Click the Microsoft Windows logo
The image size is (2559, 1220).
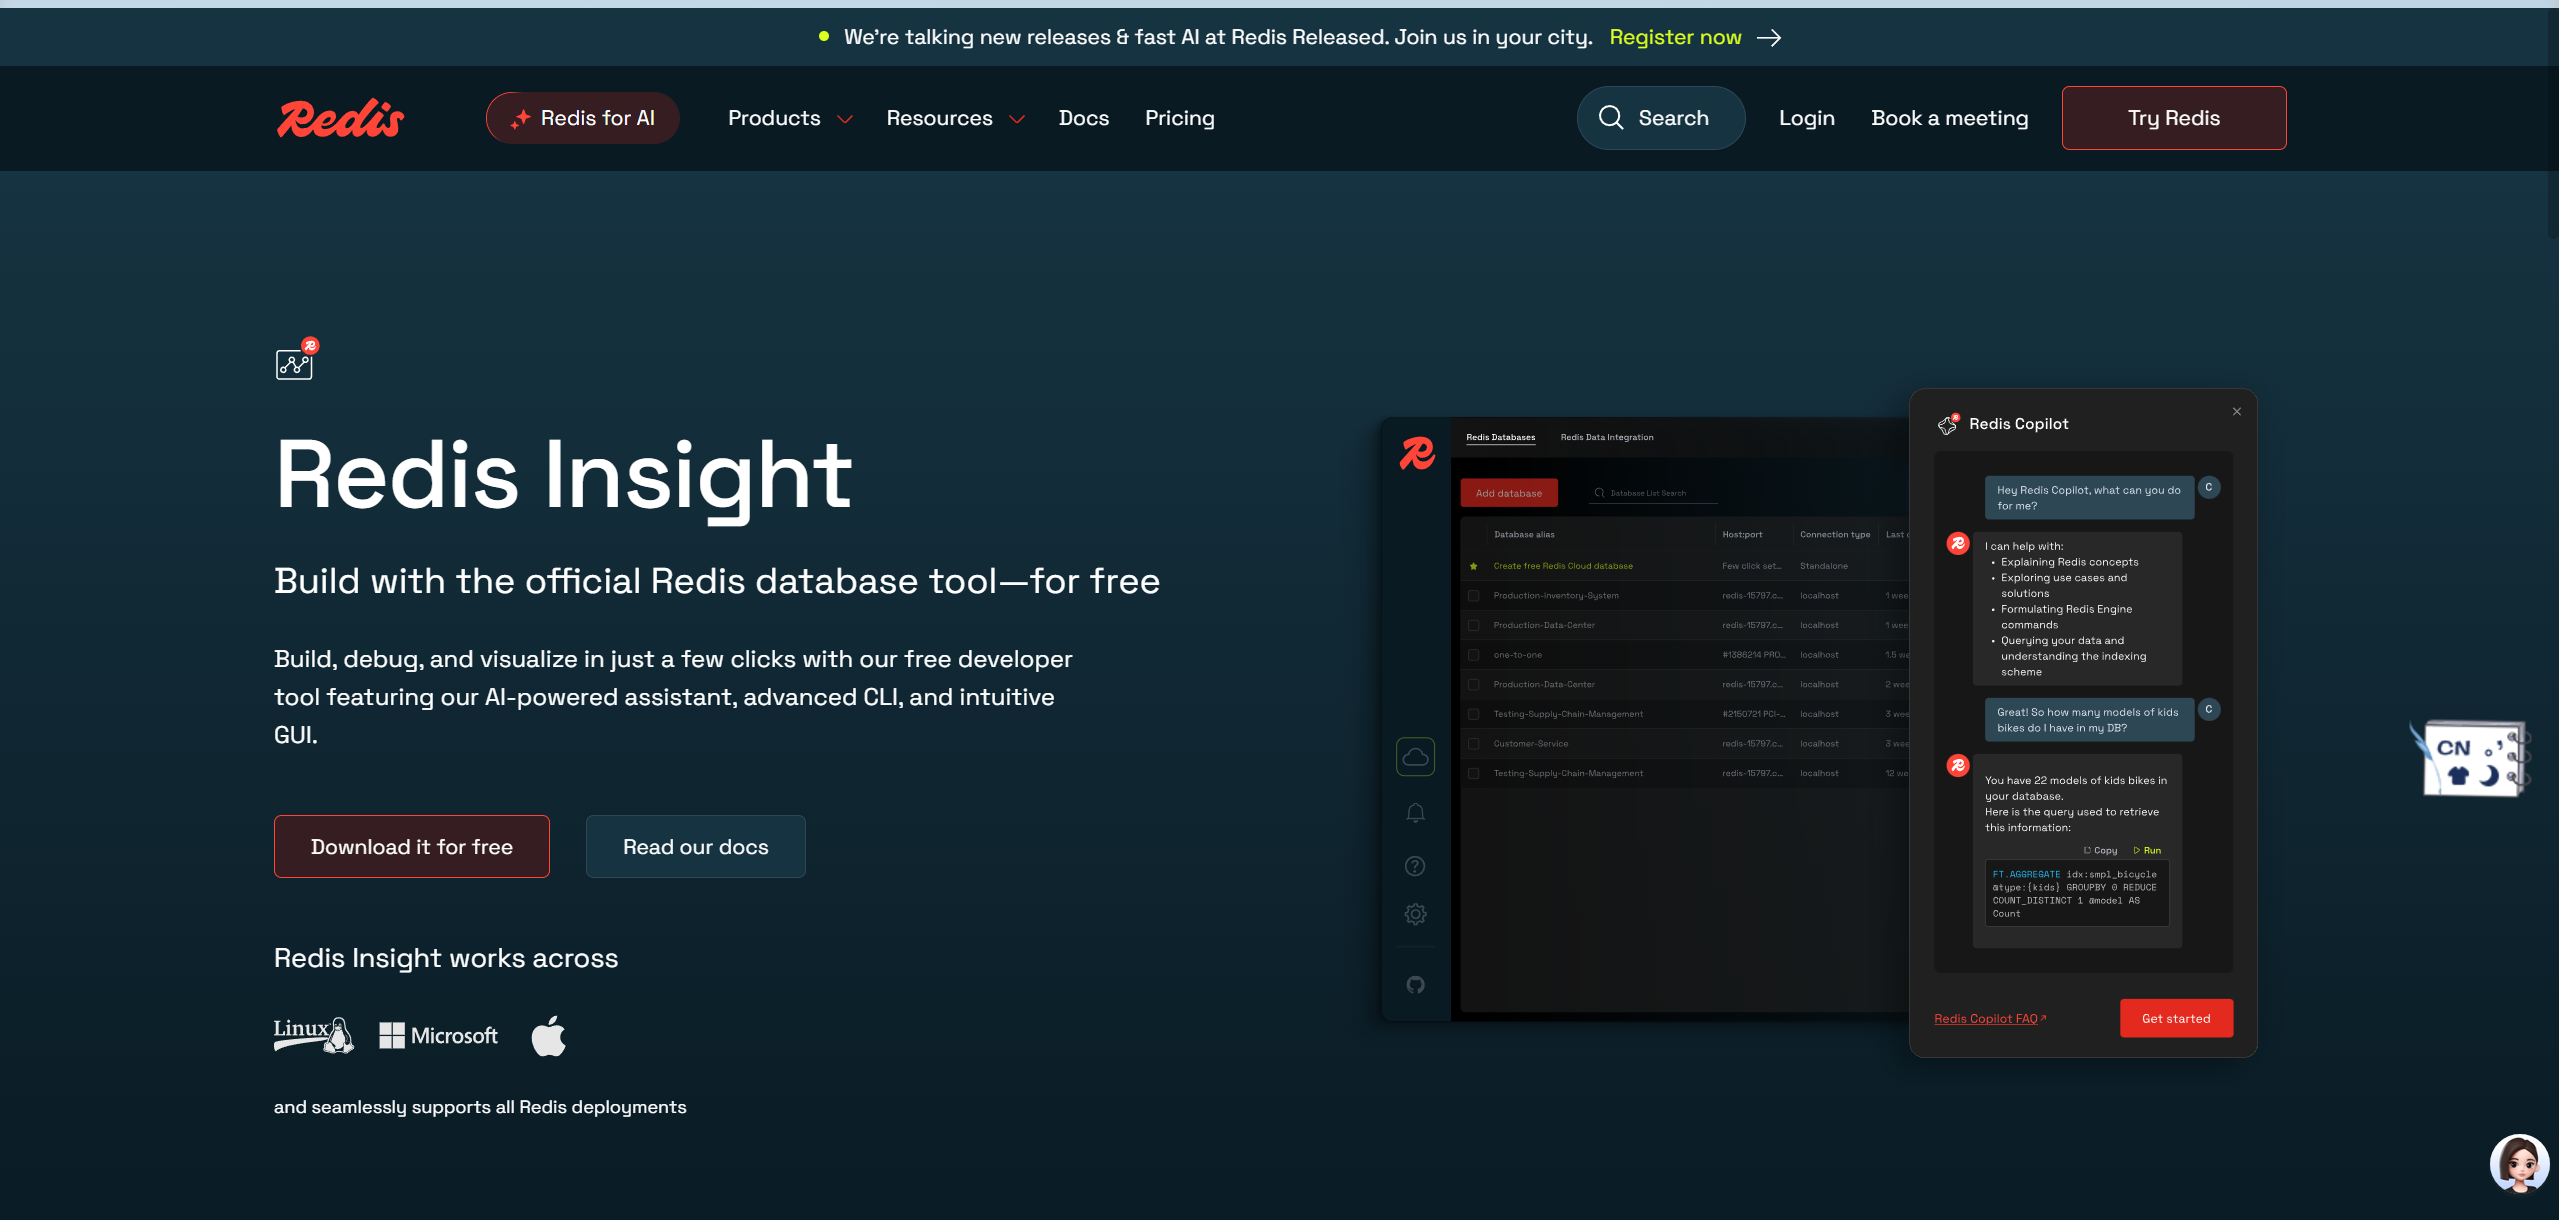438,1035
